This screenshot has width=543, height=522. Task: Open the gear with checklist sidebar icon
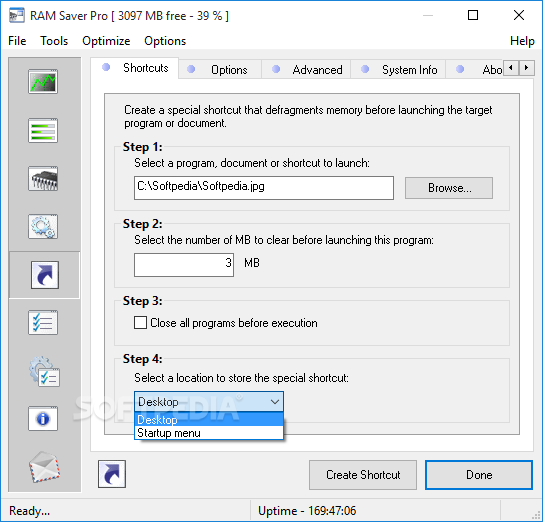point(44,371)
